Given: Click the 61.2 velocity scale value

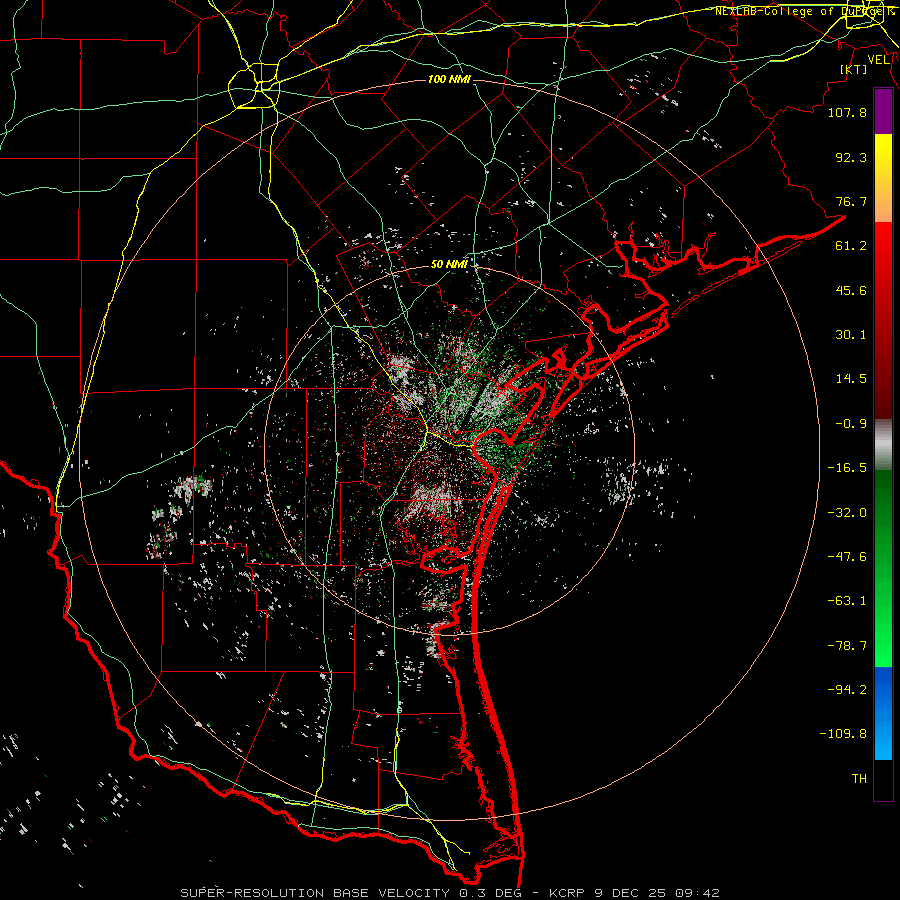Looking at the screenshot, I should coord(851,246).
